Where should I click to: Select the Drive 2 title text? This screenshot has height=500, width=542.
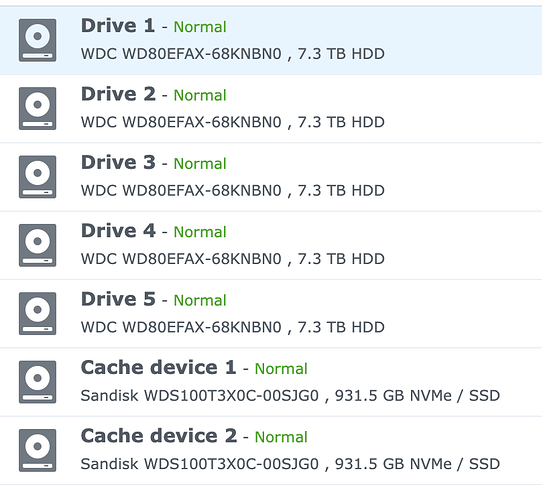point(118,94)
